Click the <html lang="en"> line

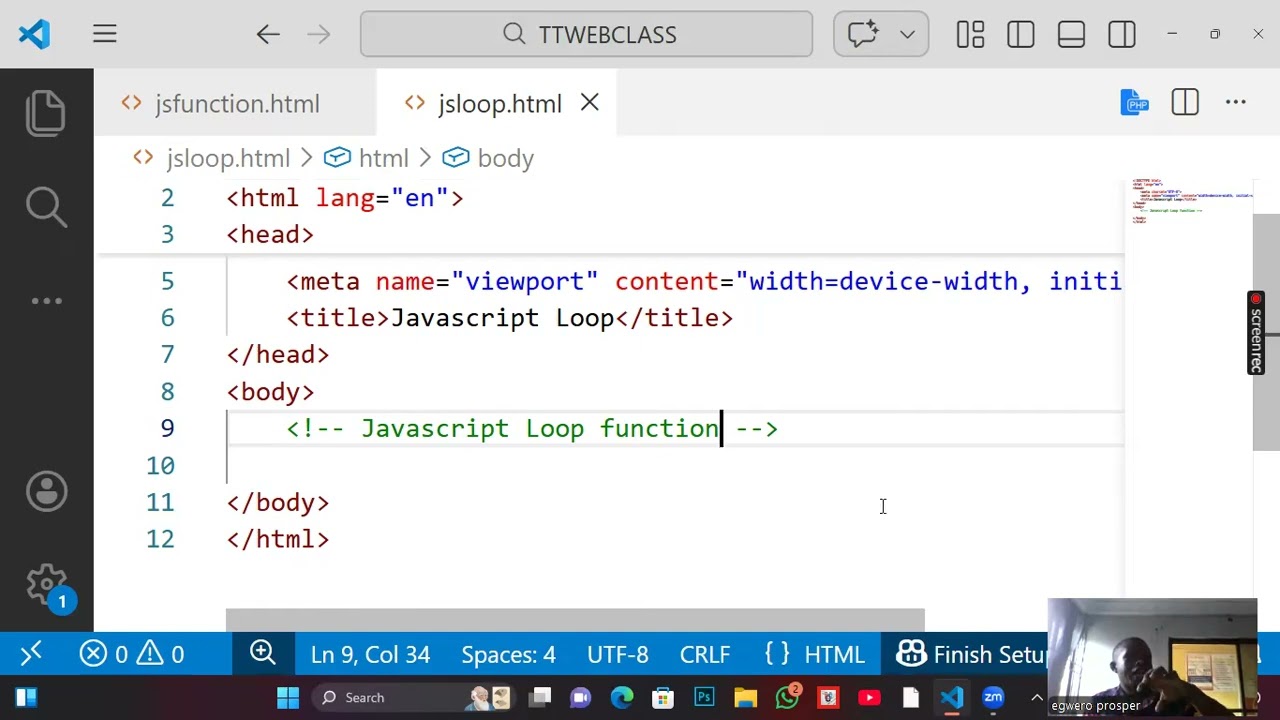pyautogui.click(x=345, y=198)
